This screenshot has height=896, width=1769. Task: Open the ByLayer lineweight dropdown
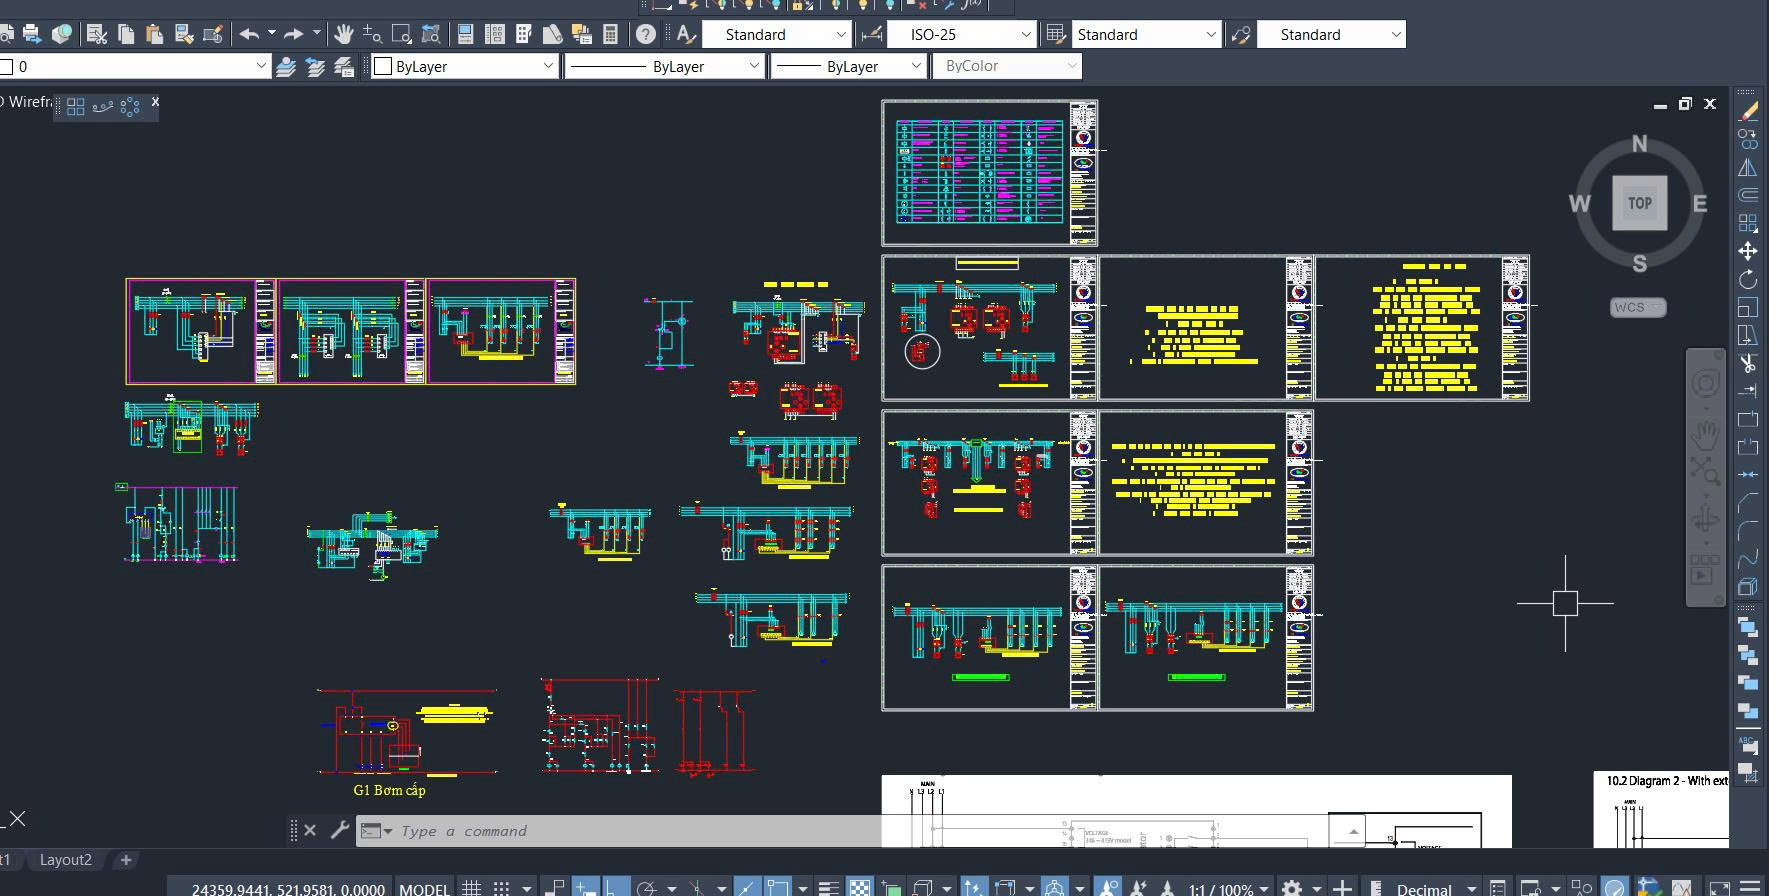click(848, 67)
